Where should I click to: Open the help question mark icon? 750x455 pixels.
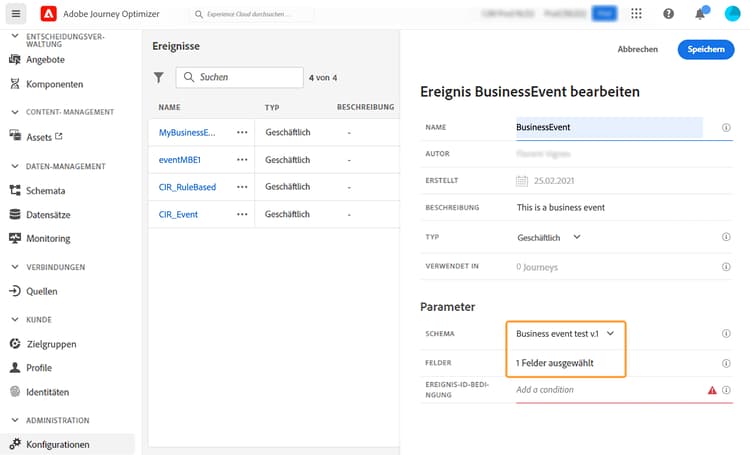(x=669, y=14)
